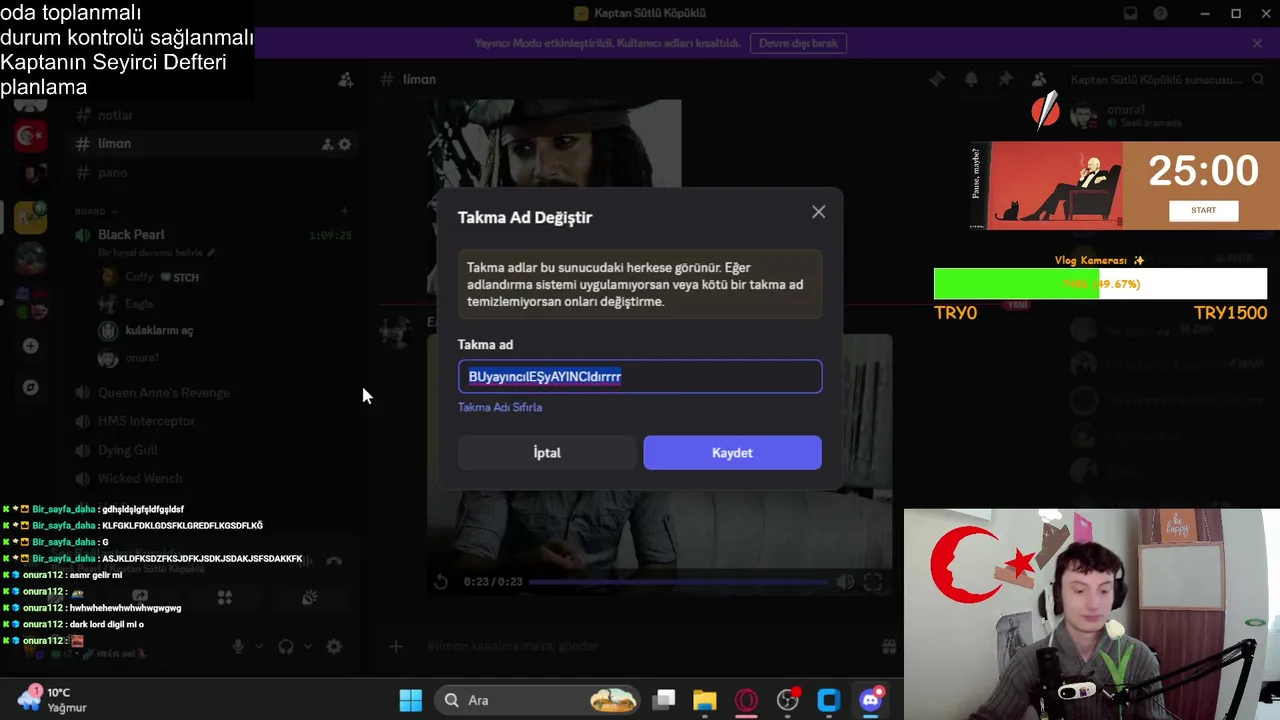This screenshot has height=720, width=1280.
Task: Expand the video to fullscreen
Action: [873, 581]
